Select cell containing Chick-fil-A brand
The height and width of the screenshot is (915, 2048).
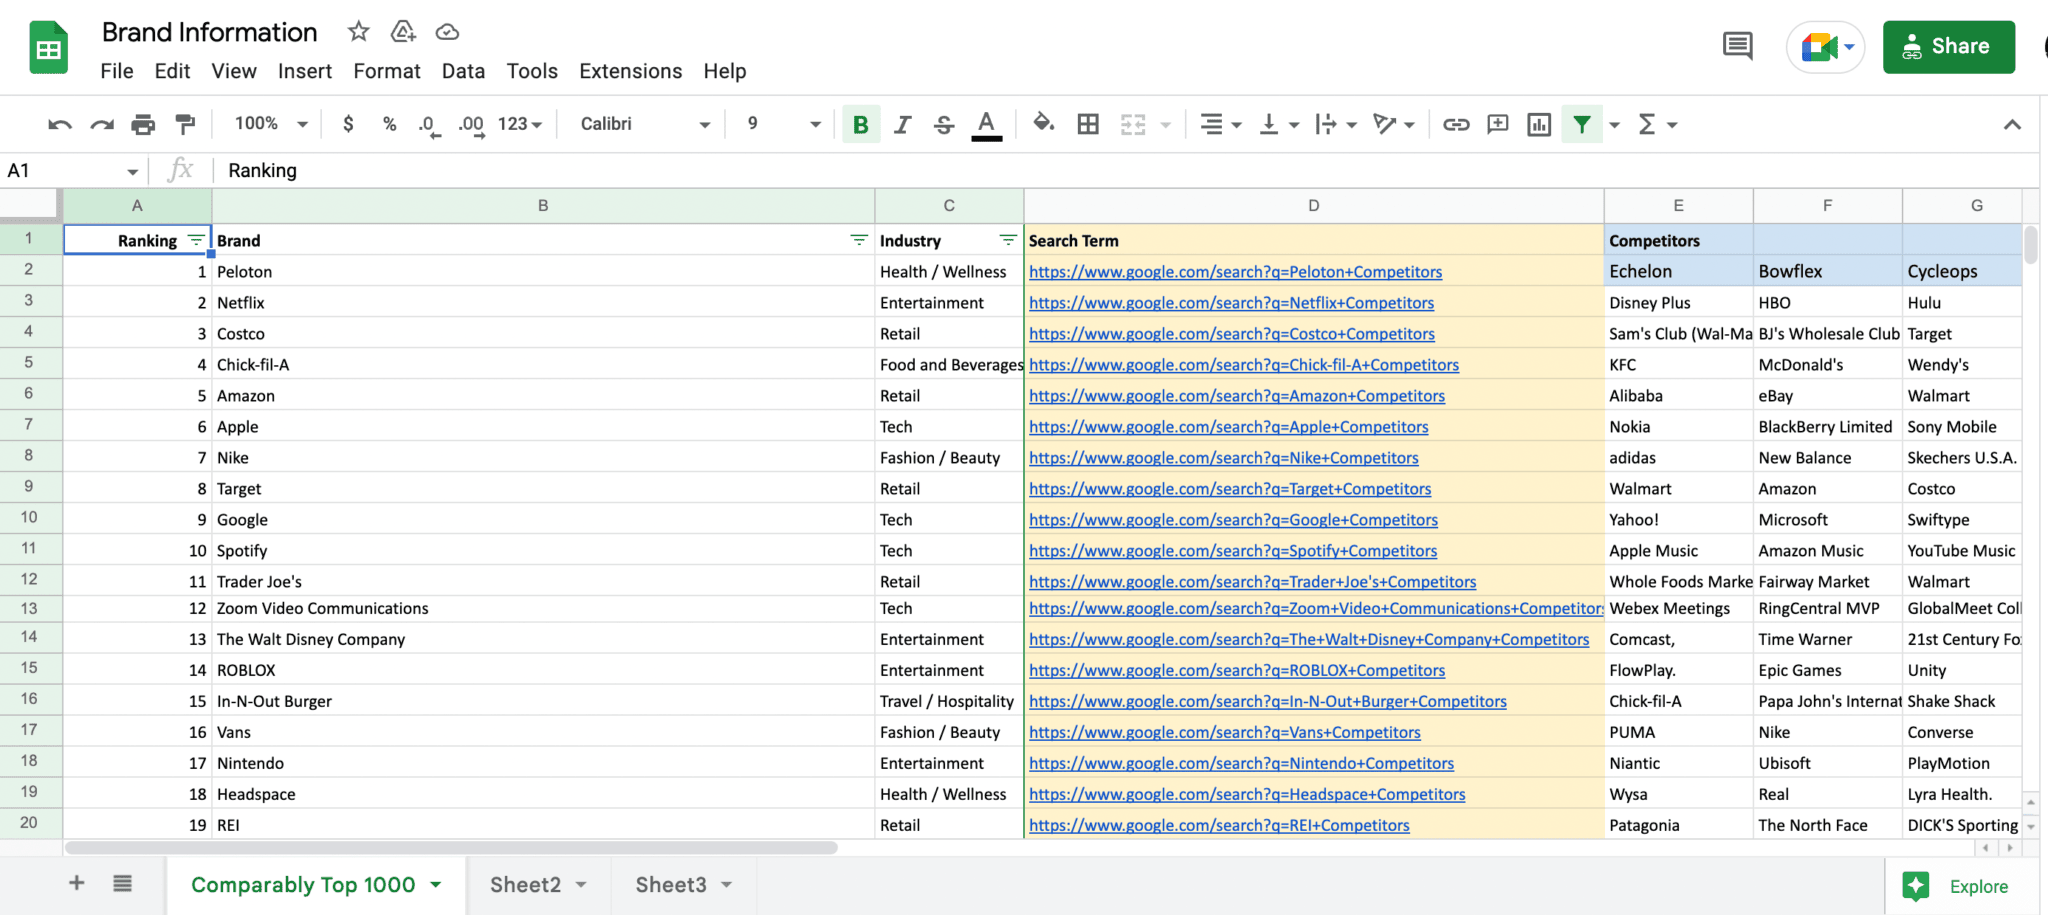click(x=543, y=365)
